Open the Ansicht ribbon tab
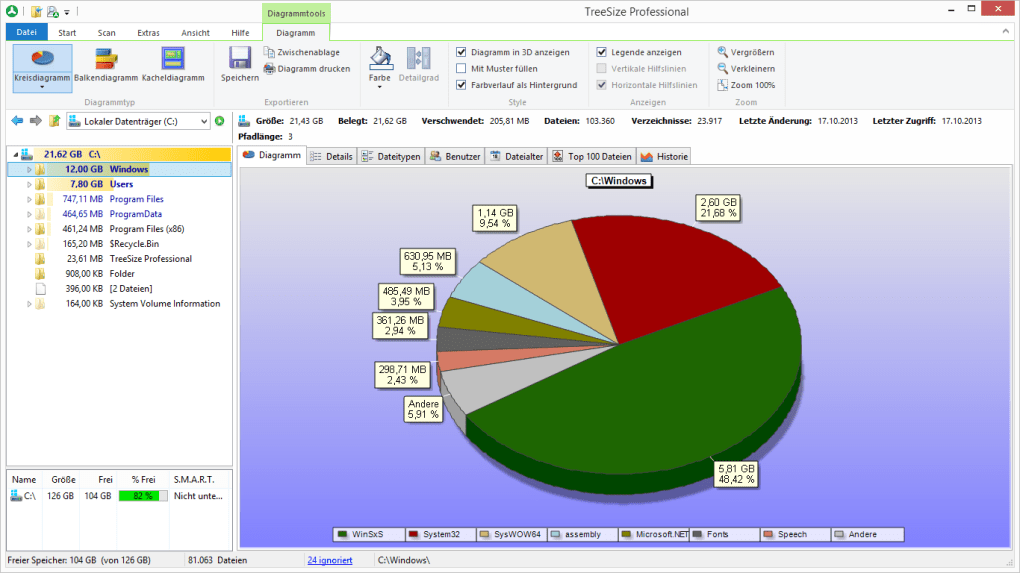Image resolution: width=1020 pixels, height=573 pixels. (x=195, y=33)
